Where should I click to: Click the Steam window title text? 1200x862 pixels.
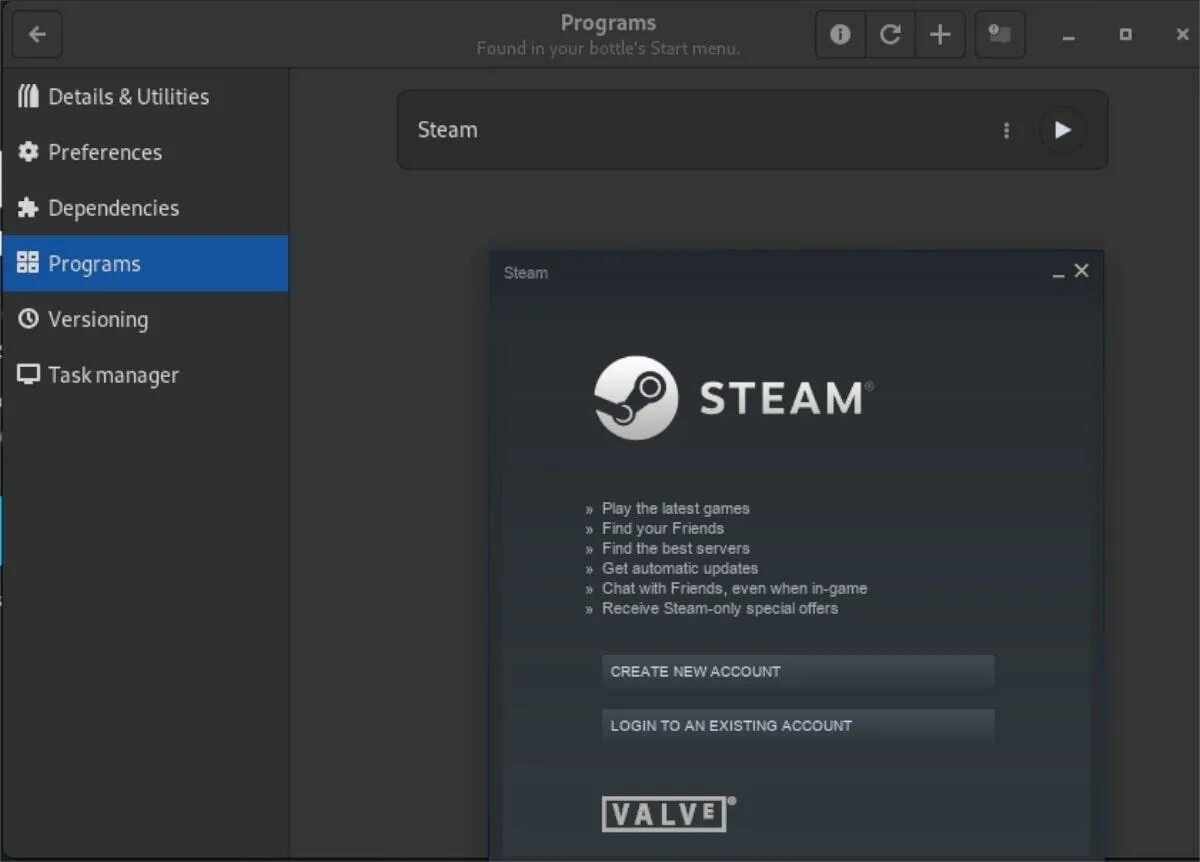(526, 273)
